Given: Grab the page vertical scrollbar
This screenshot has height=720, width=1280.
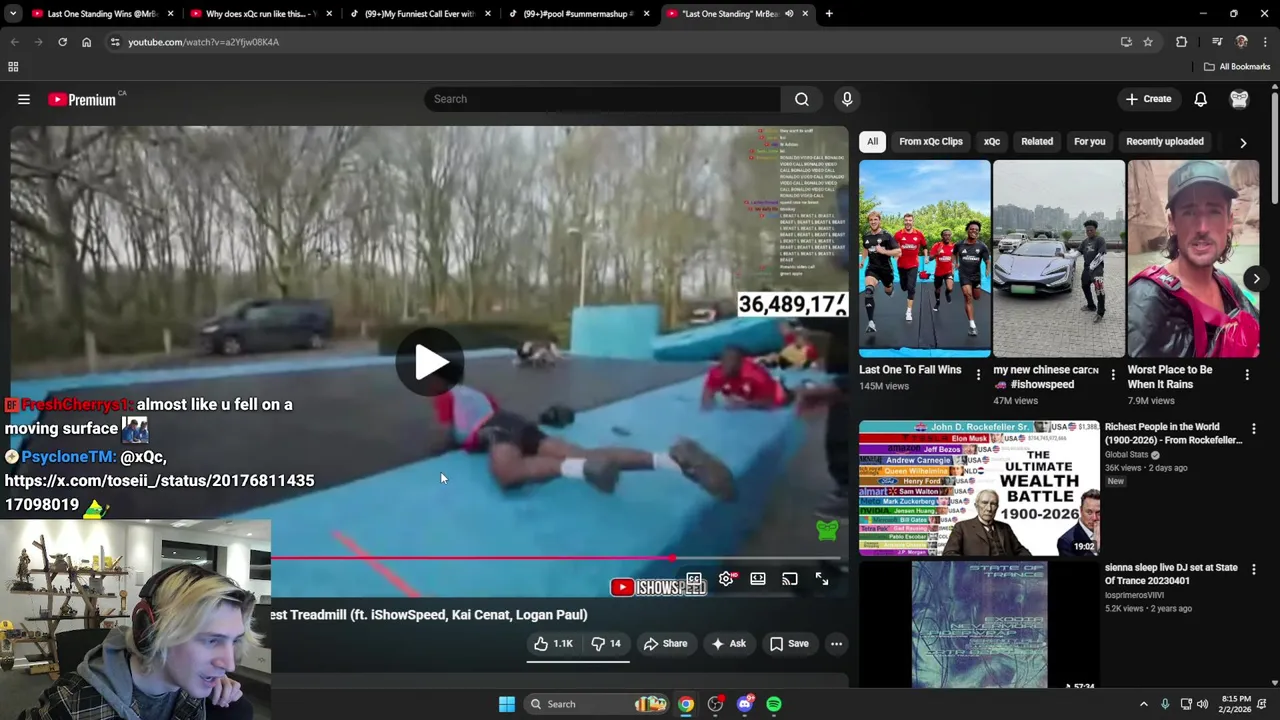Looking at the screenshot, I should (1275, 146).
